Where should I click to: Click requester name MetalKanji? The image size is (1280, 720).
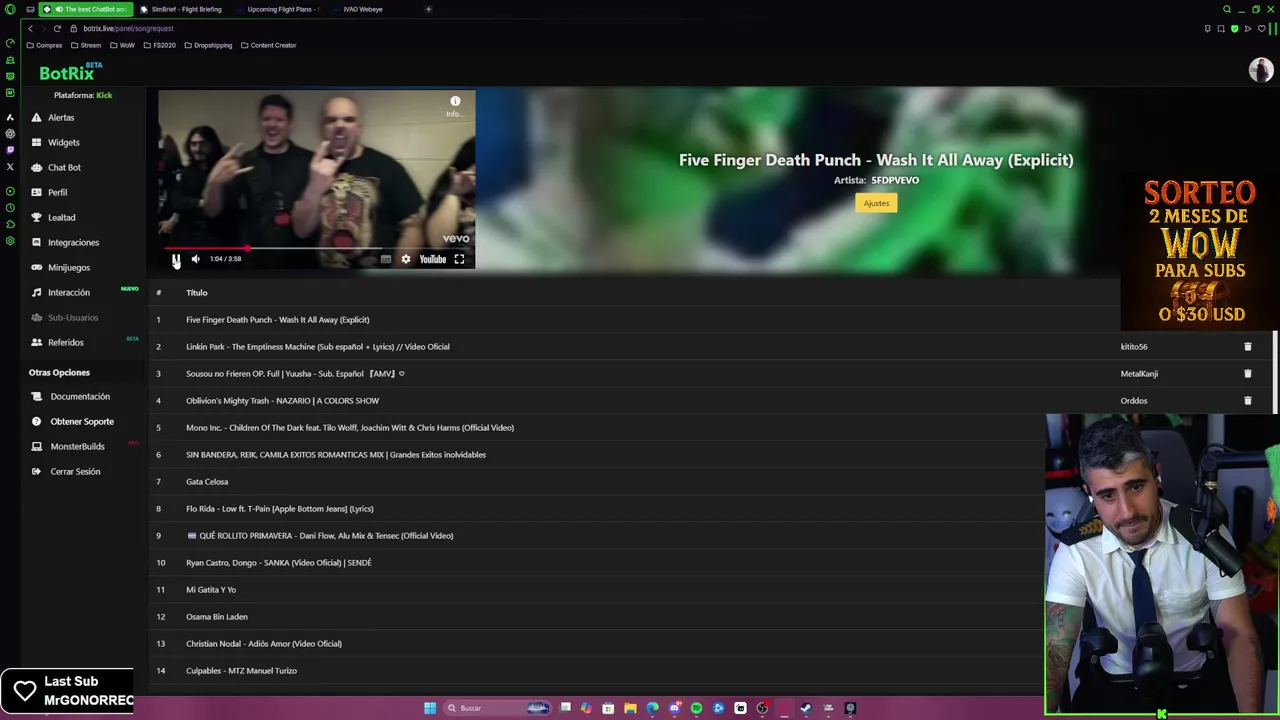click(1139, 373)
